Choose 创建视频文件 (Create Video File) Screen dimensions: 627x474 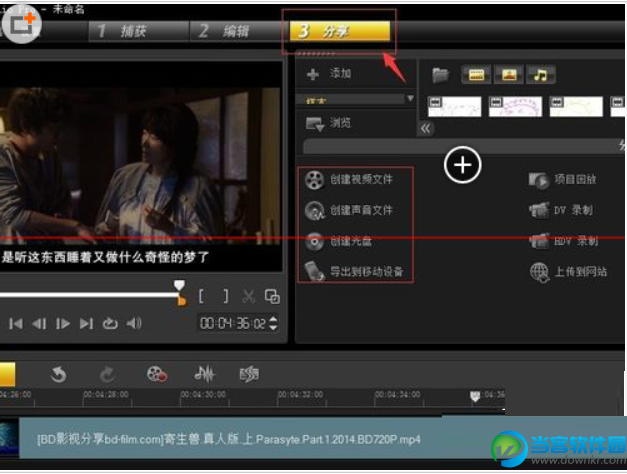349,180
